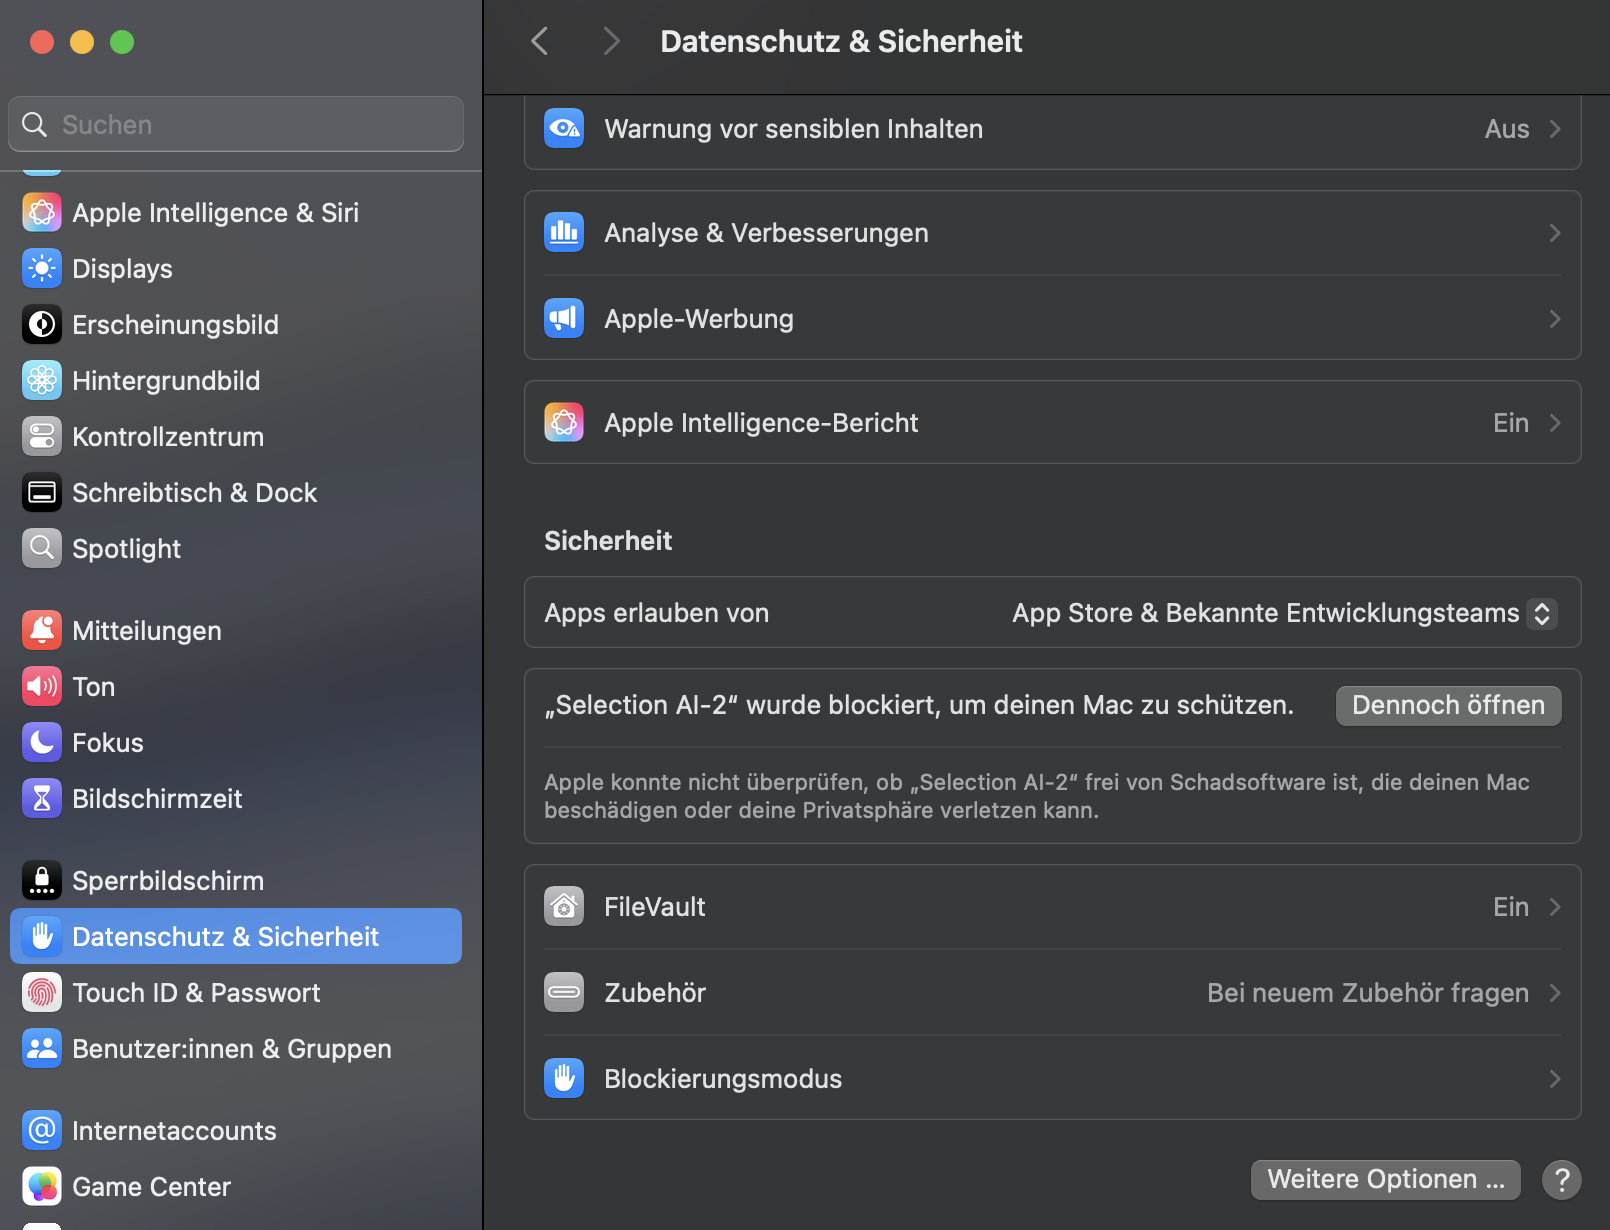
Task: Open the Bildschirmzeit settings label
Action: tap(157, 799)
